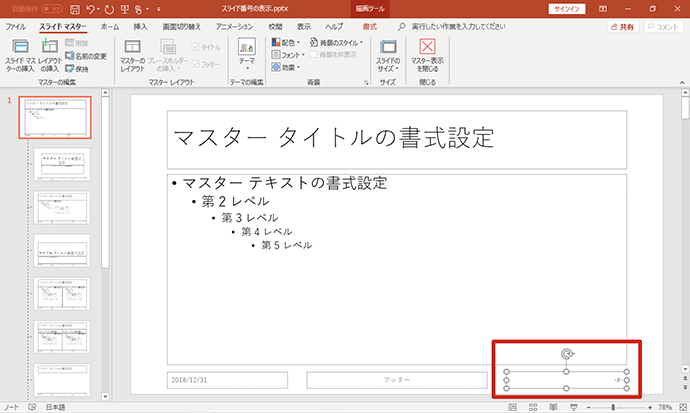Viewport: 690px width, 413px height.
Task: Toggle the Footer (フッター) checkbox
Action: tap(195, 64)
